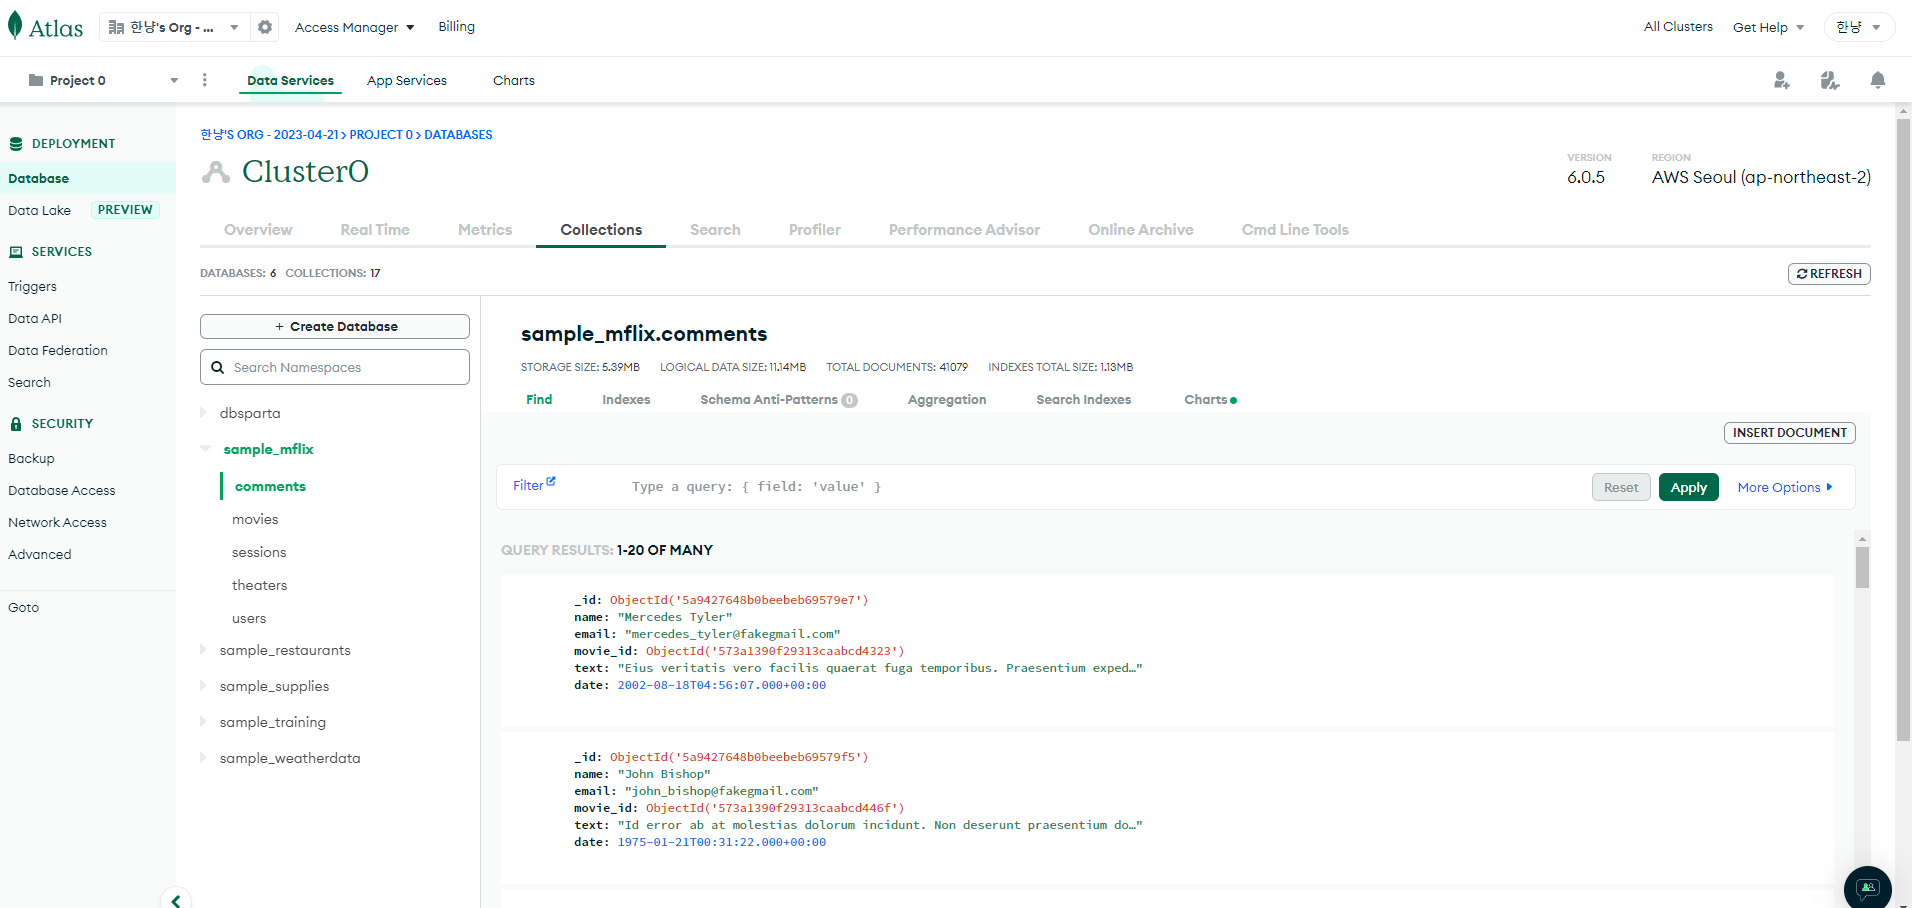Click the Atlas leaf logo
Viewport: 1912px width, 908px height.
coord(15,26)
